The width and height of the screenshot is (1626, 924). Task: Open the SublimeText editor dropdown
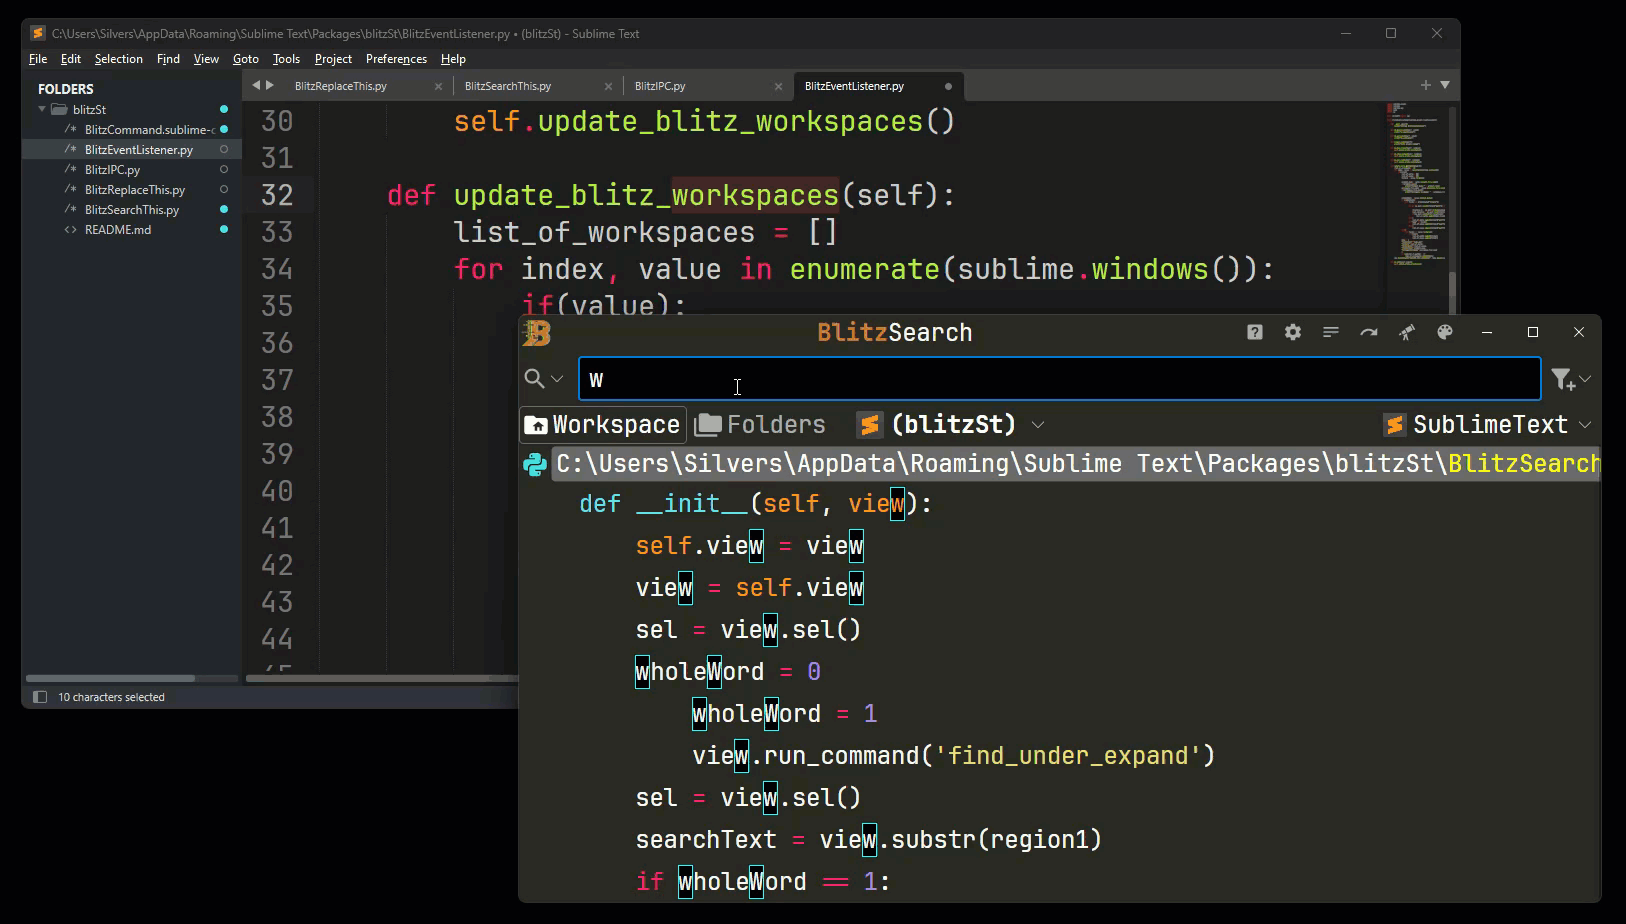(1585, 425)
